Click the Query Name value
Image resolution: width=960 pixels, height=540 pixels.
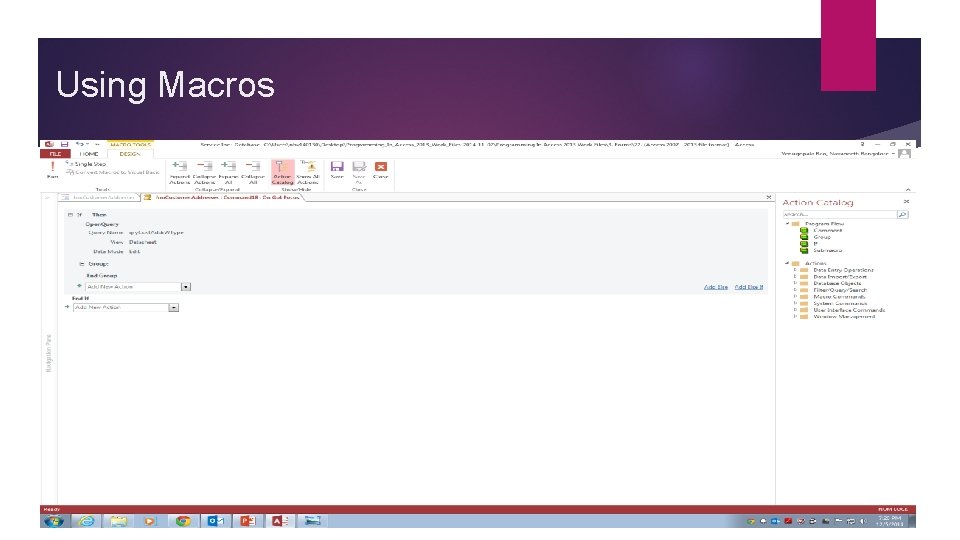click(x=156, y=233)
